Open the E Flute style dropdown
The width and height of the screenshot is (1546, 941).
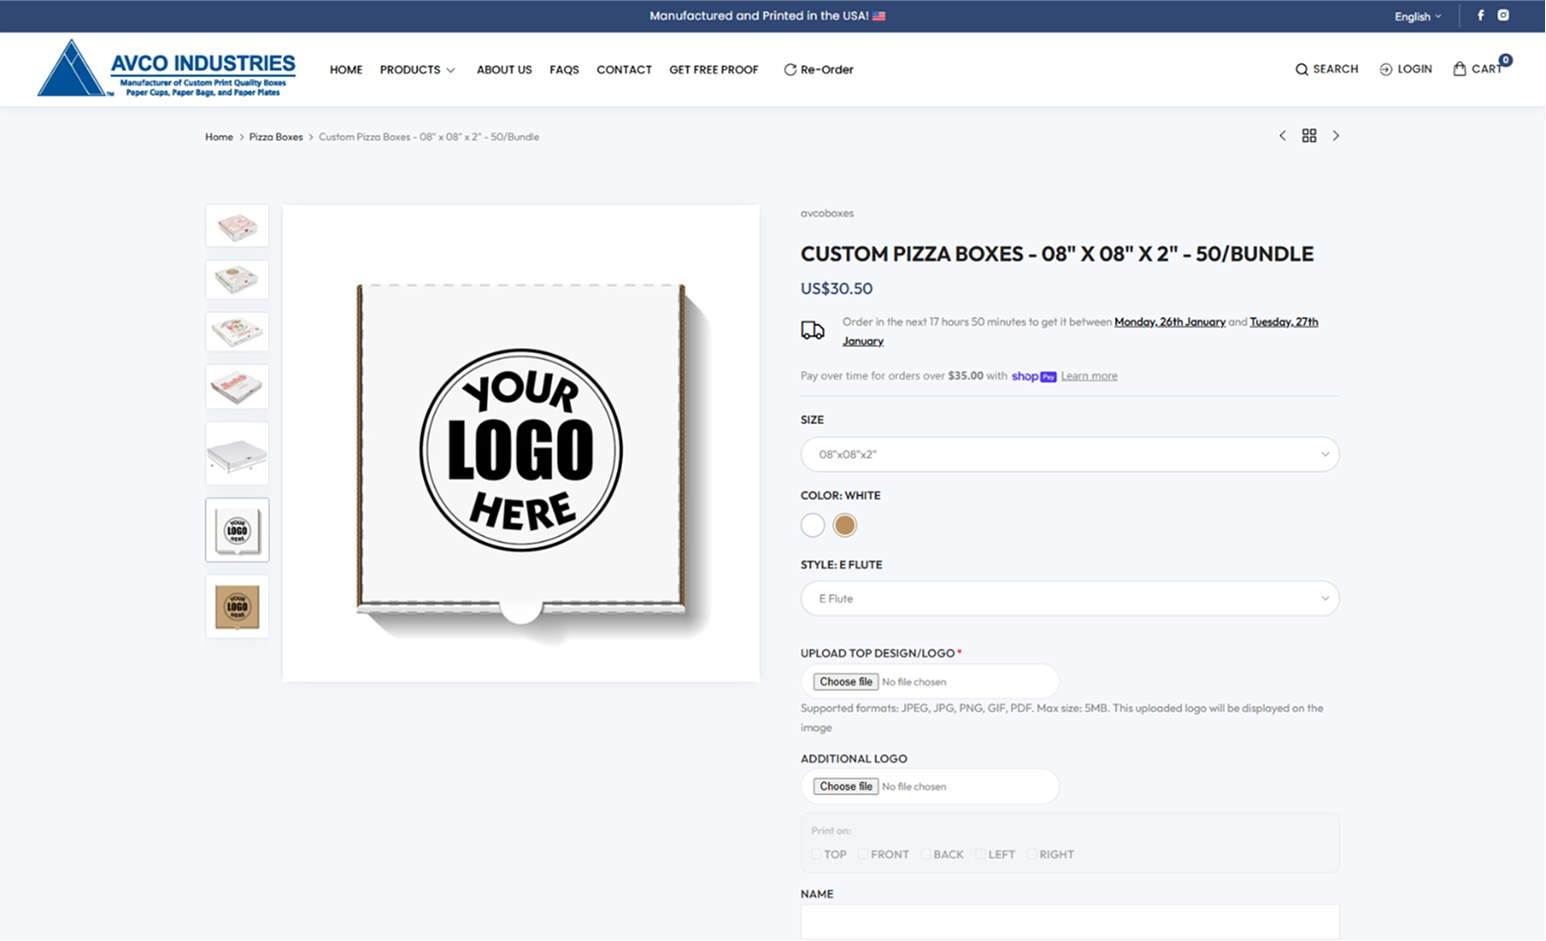(1069, 598)
